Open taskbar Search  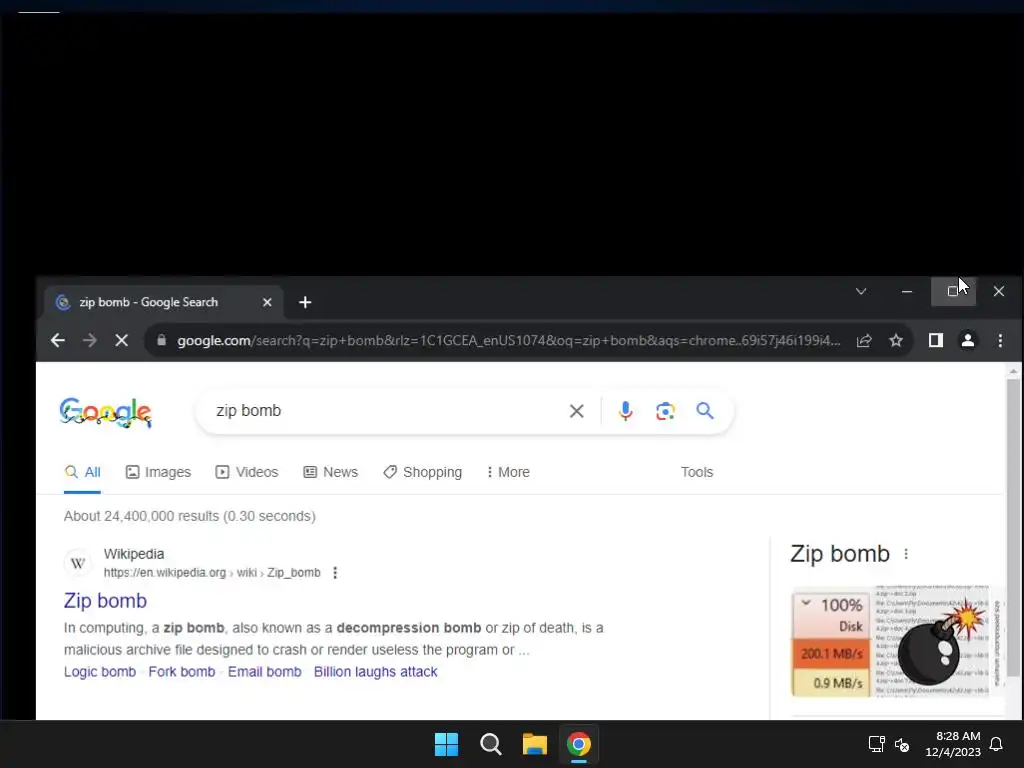tap(490, 744)
